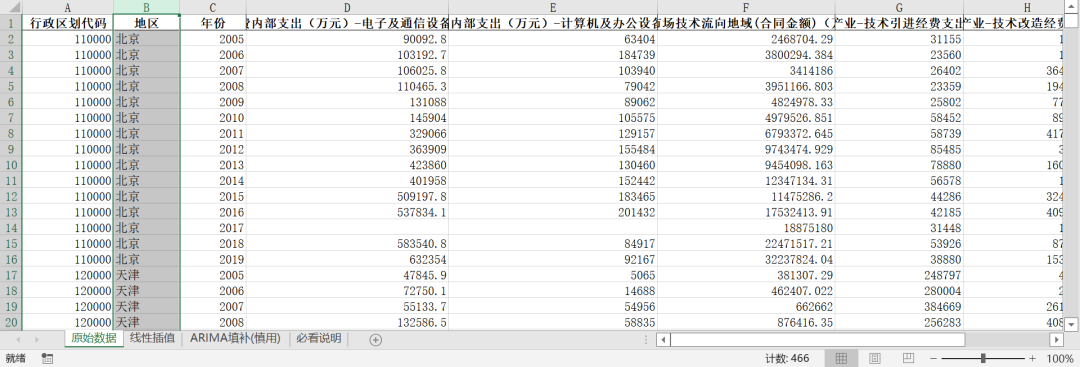This screenshot has width=1080, height=367.
Task: Click cell with value 583540.8
Action: point(347,243)
